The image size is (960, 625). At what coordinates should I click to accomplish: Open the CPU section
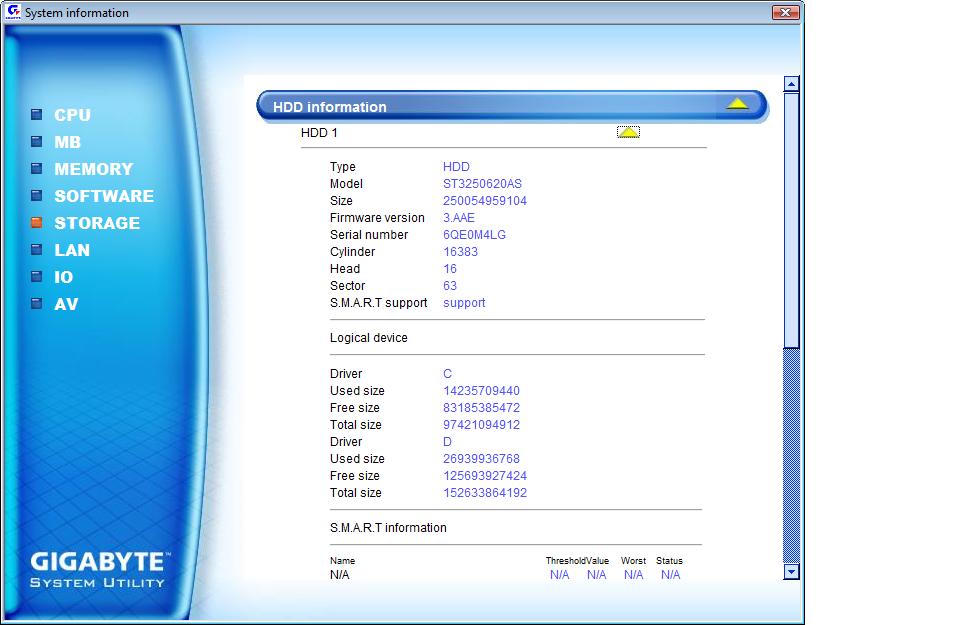pyautogui.click(x=72, y=115)
